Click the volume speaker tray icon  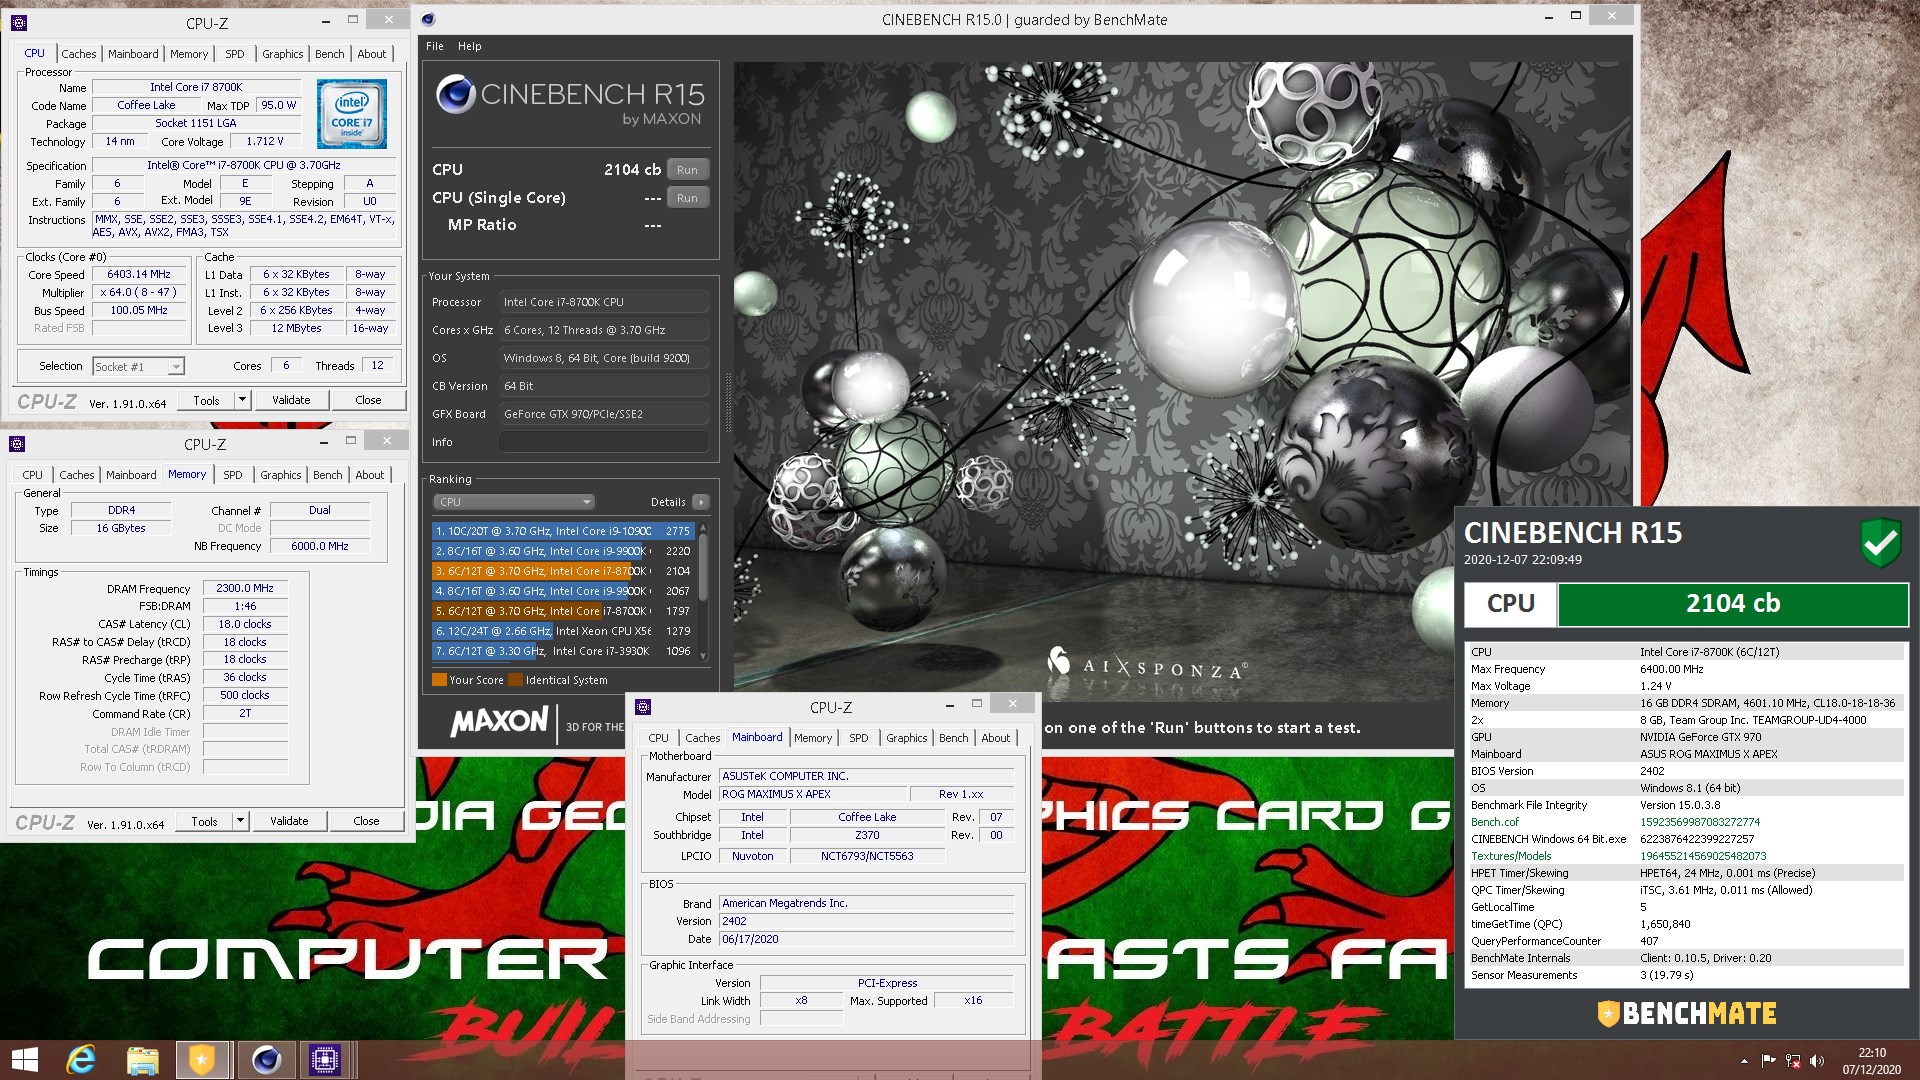point(1816,1061)
